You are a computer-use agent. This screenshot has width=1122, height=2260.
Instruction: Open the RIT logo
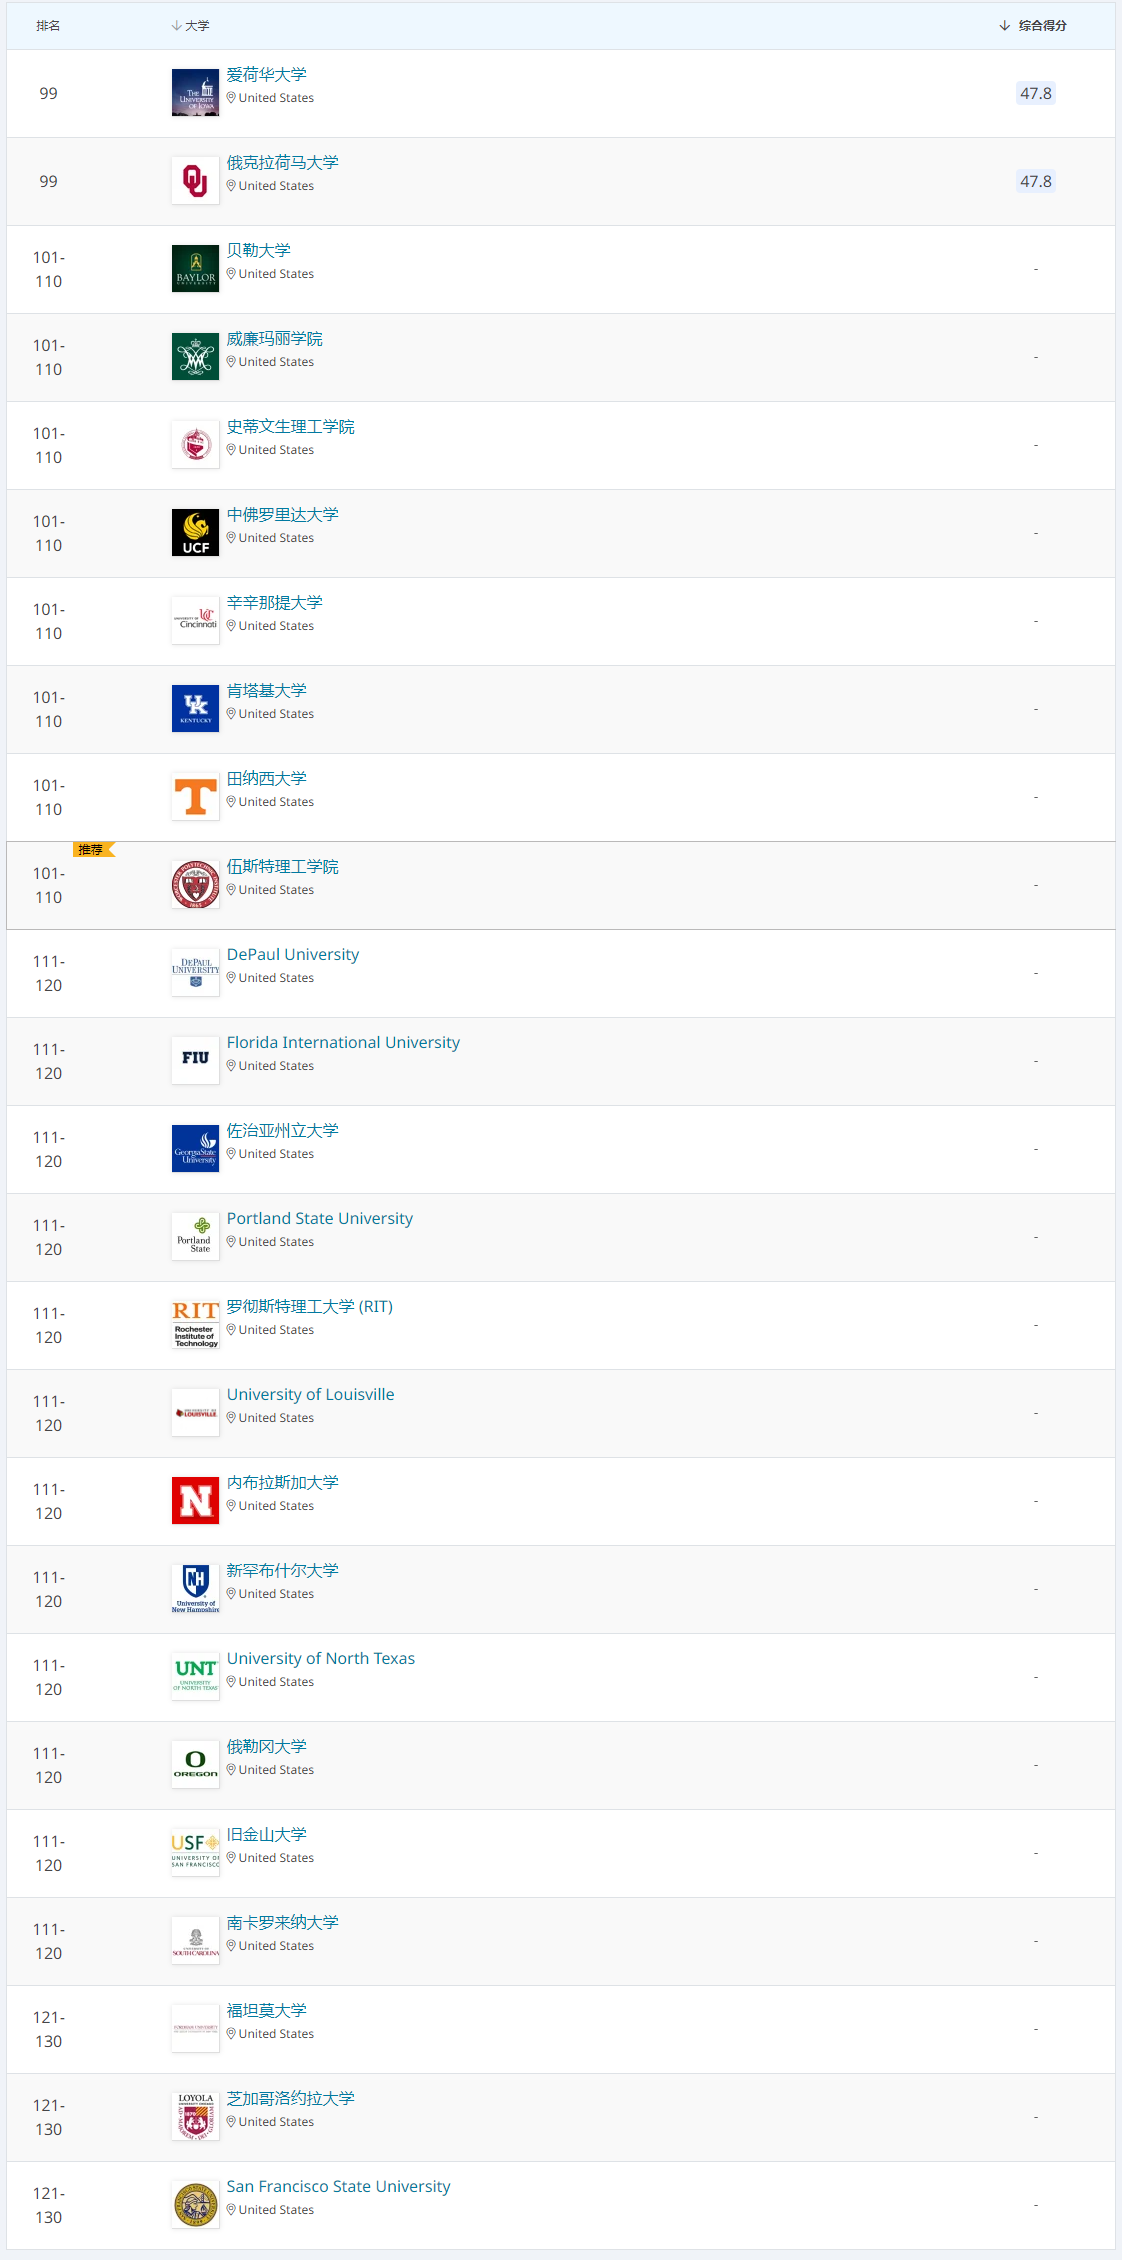195,1325
